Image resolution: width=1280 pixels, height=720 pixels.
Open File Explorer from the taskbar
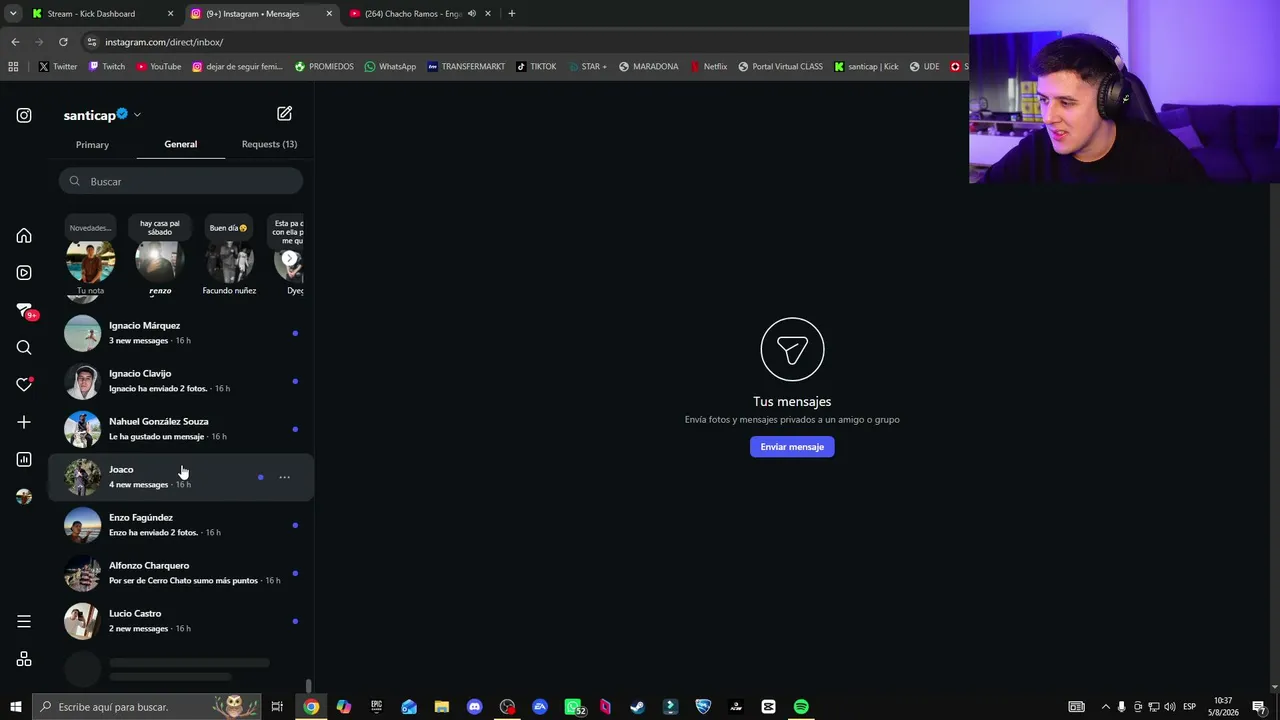pyautogui.click(x=442, y=707)
